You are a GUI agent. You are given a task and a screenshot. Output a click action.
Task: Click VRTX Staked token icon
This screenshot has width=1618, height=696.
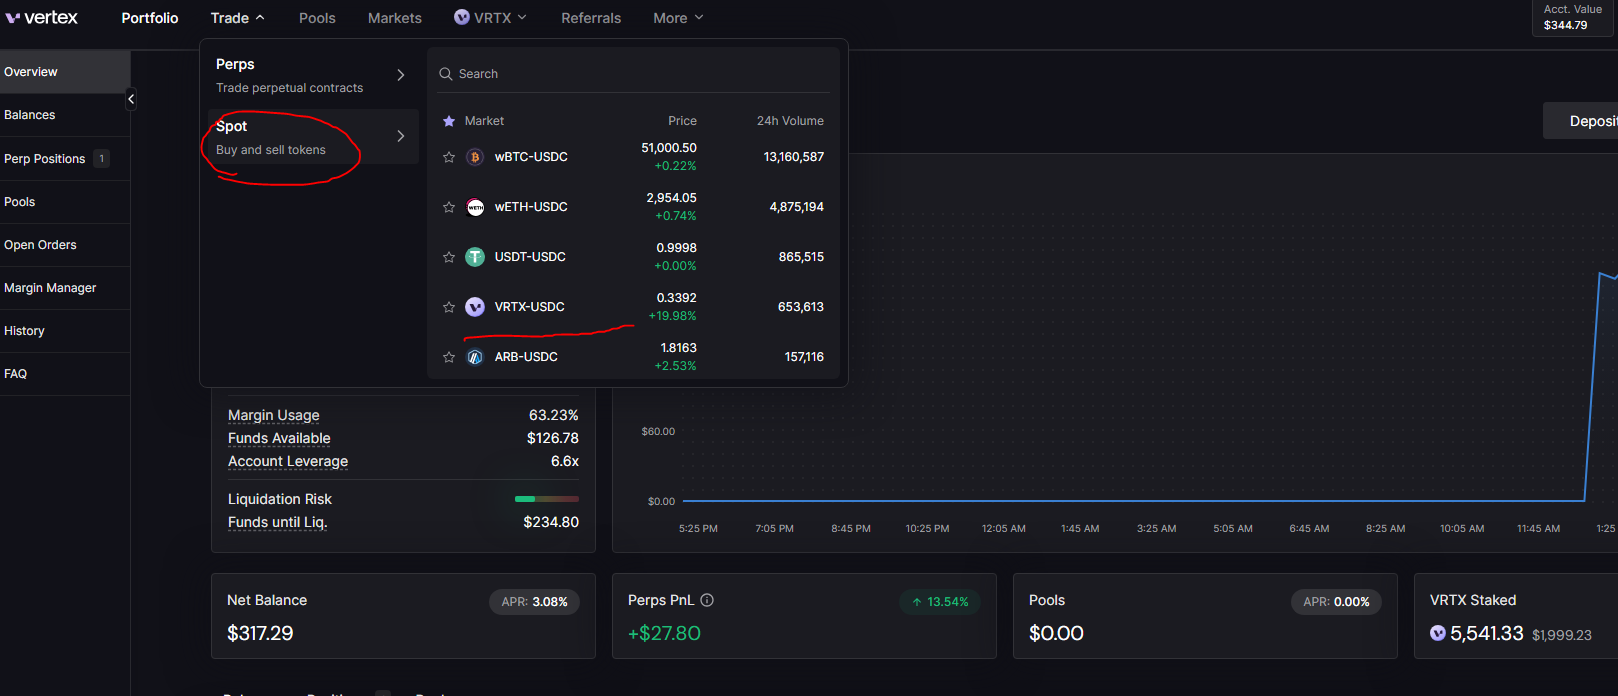(x=1438, y=633)
